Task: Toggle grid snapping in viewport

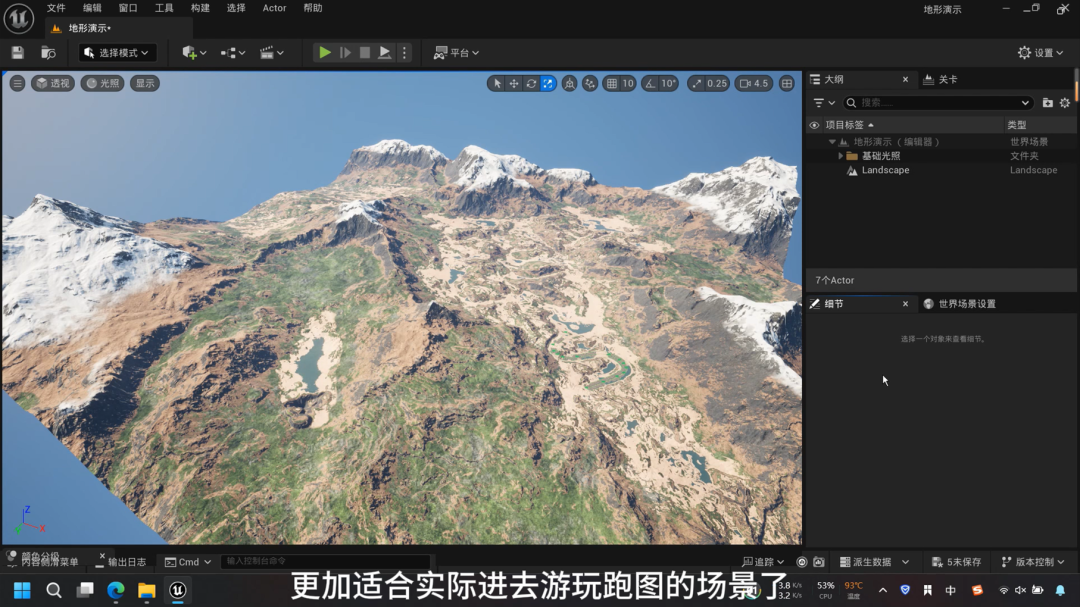Action: point(612,83)
